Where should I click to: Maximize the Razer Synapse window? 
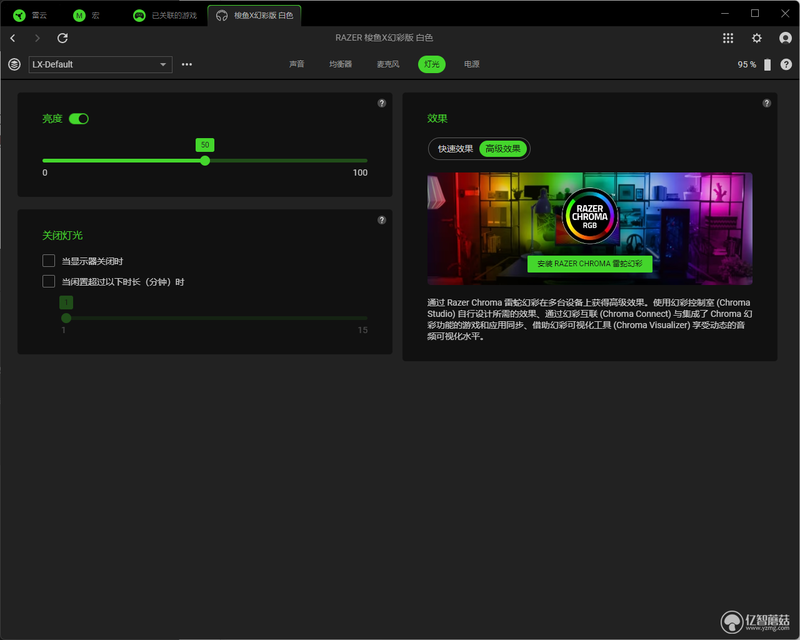coord(755,14)
